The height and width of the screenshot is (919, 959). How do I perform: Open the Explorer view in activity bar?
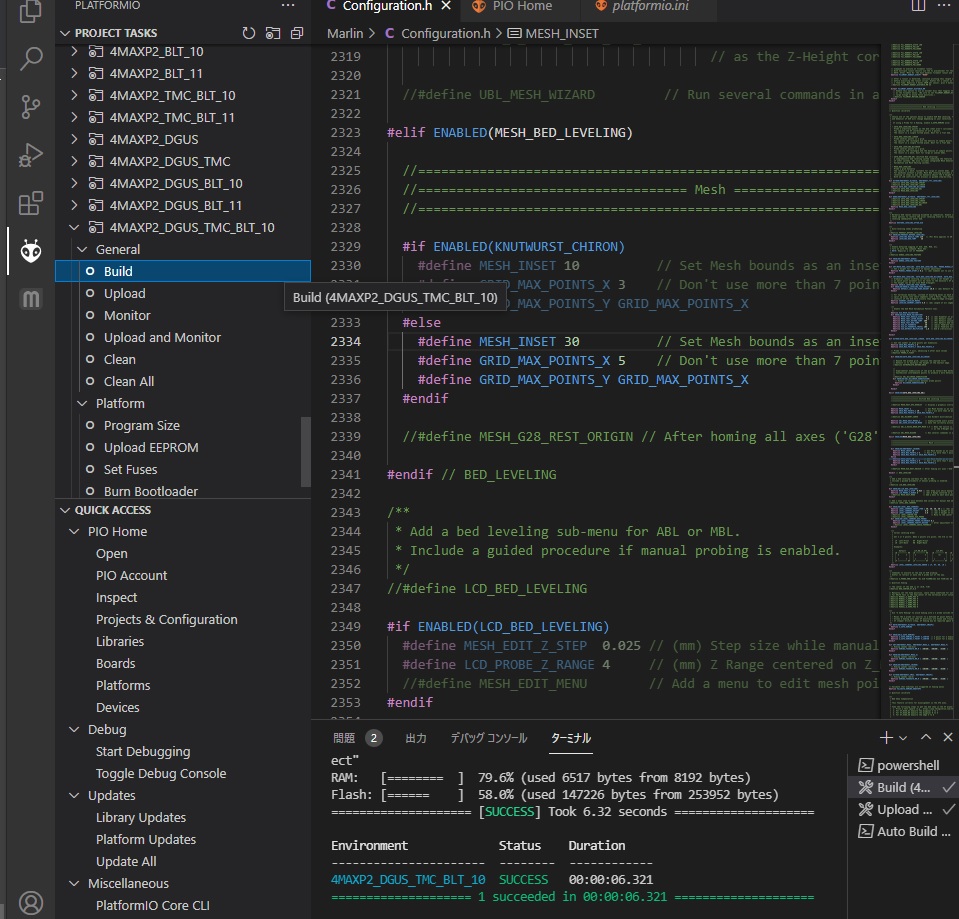[30, 11]
